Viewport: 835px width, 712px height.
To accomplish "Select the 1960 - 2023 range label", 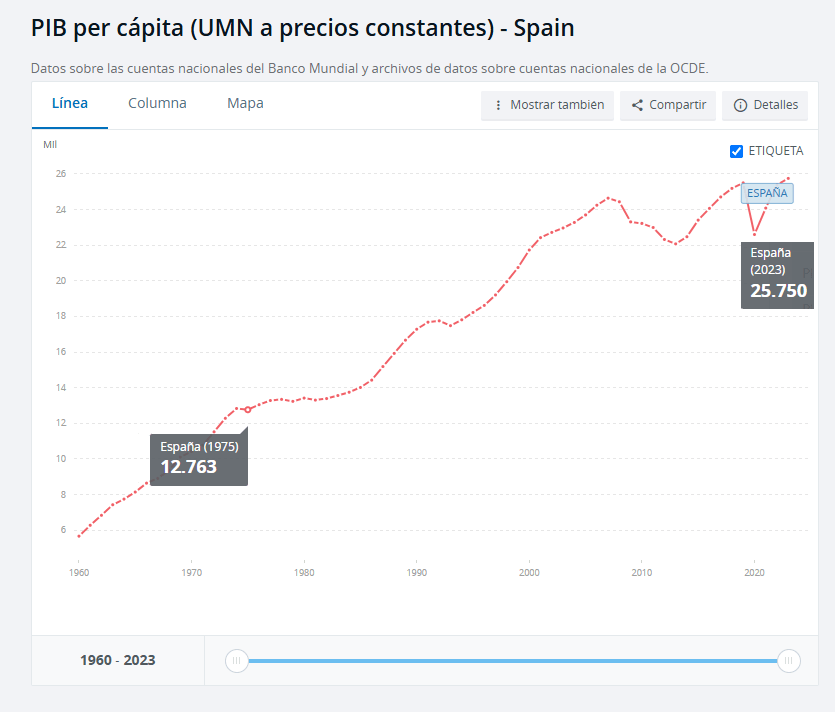I will pos(117,660).
